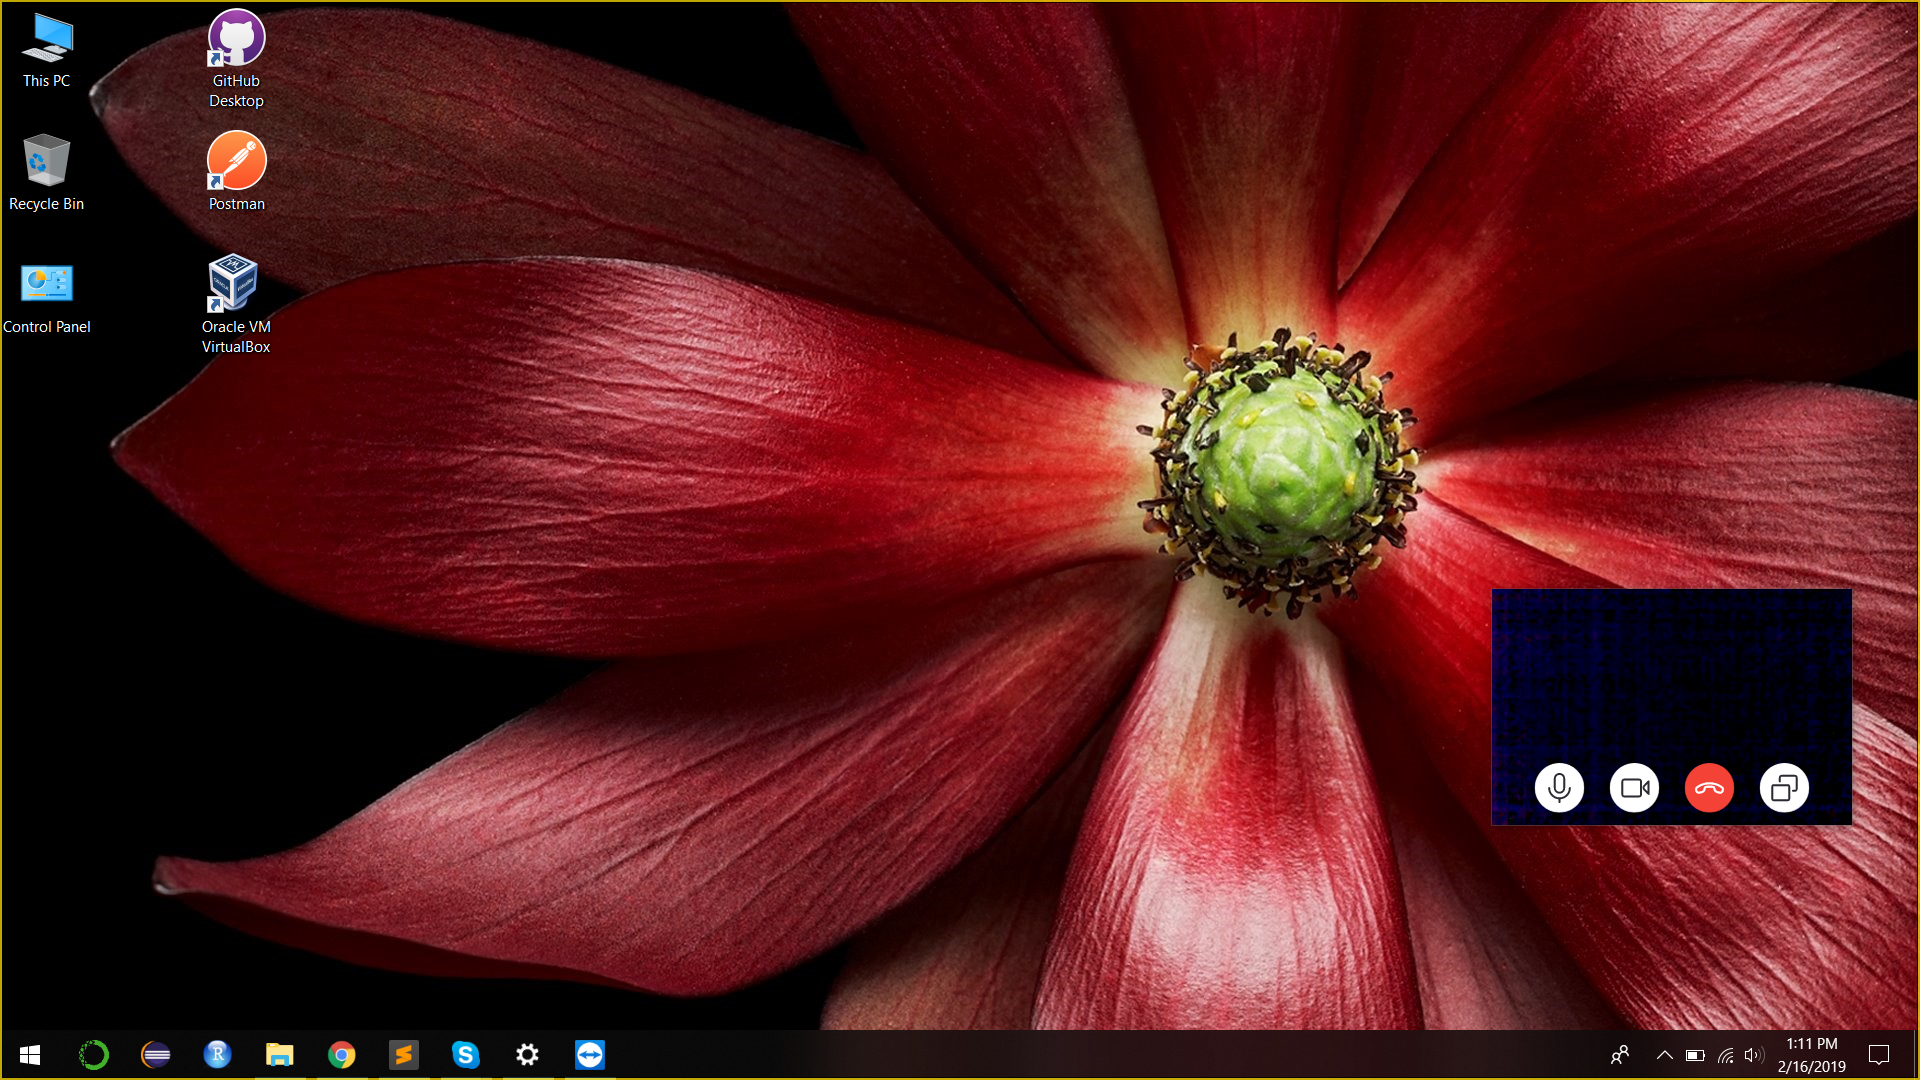Screen dimensions: 1920x1080
Task: Open the Action Center notifications panel
Action: 1879,1055
